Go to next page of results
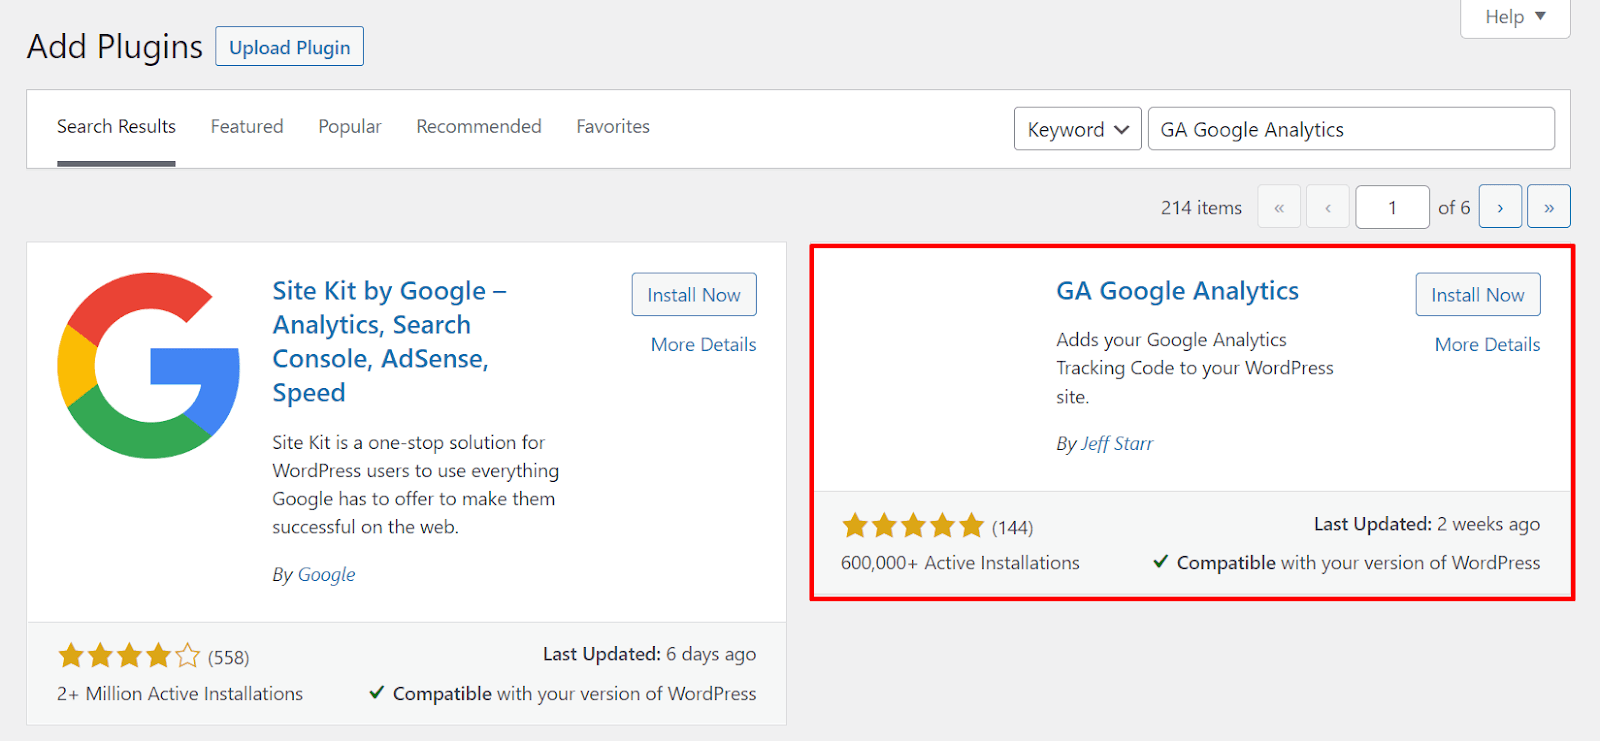The height and width of the screenshot is (741, 1600). [x=1500, y=207]
